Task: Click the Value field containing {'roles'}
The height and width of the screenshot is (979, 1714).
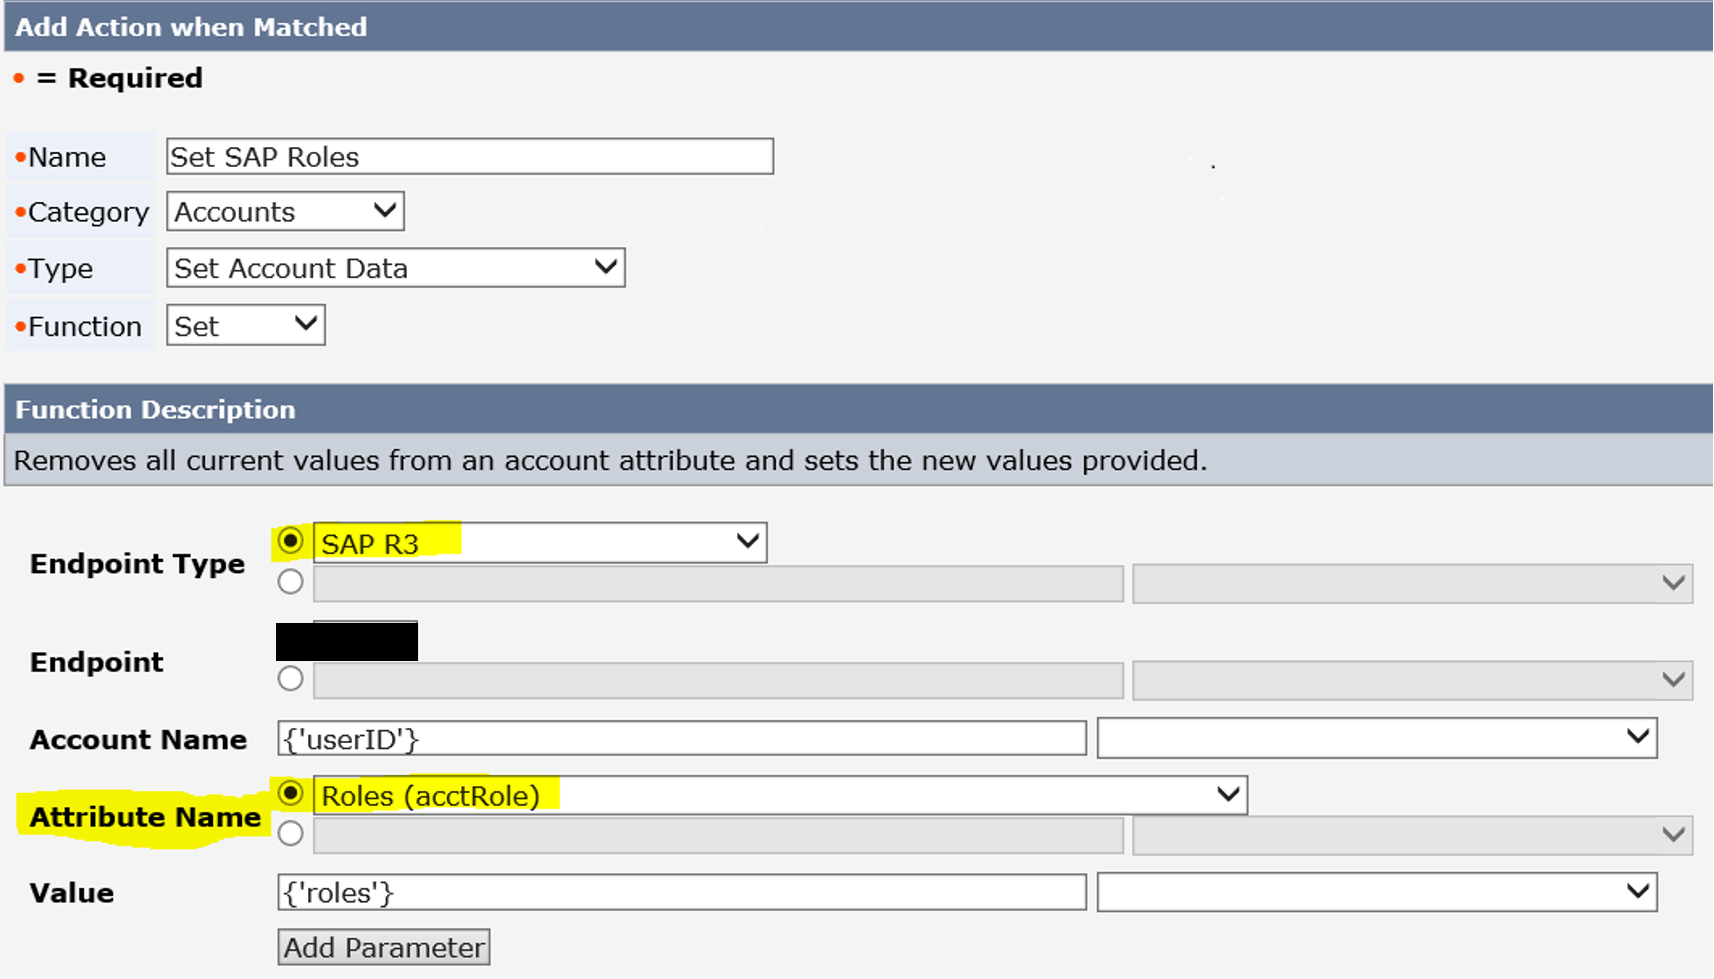Action: (x=682, y=892)
